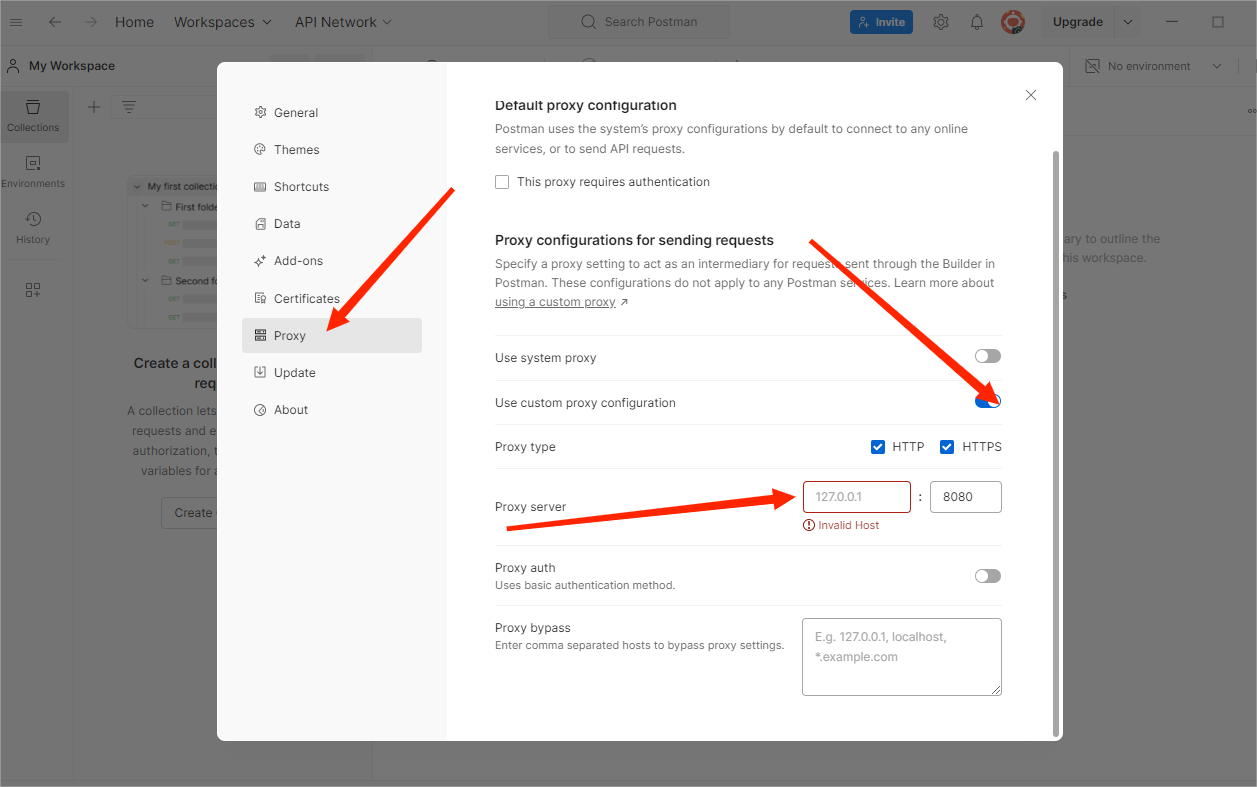Uncheck the HTTPS proxy type checkbox

point(947,447)
